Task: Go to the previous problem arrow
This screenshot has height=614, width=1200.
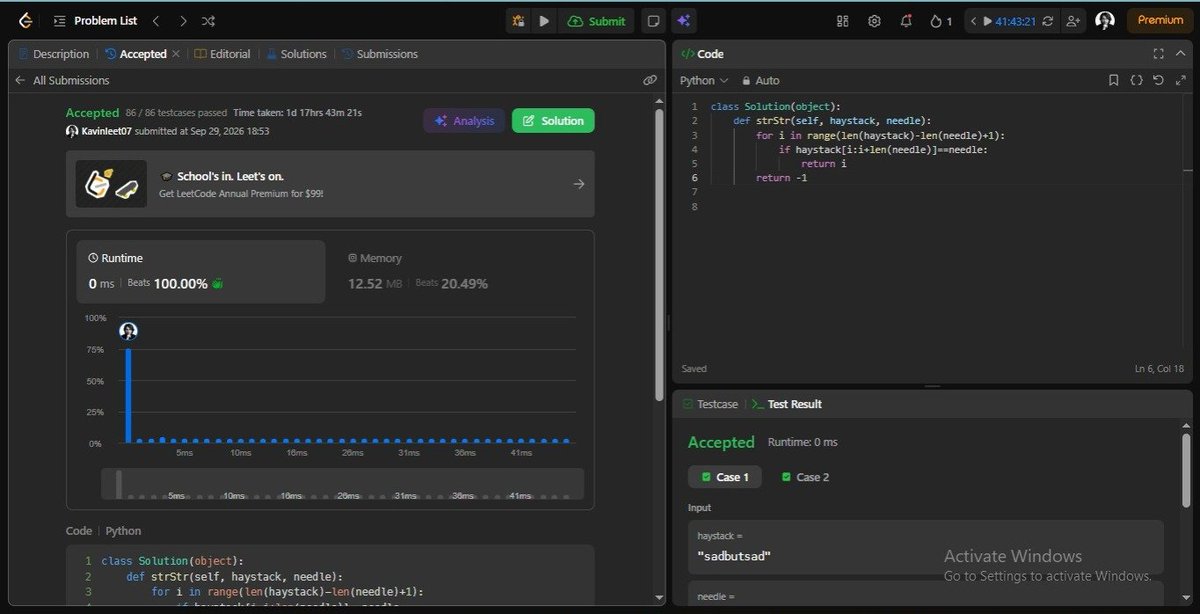Action: [155, 20]
